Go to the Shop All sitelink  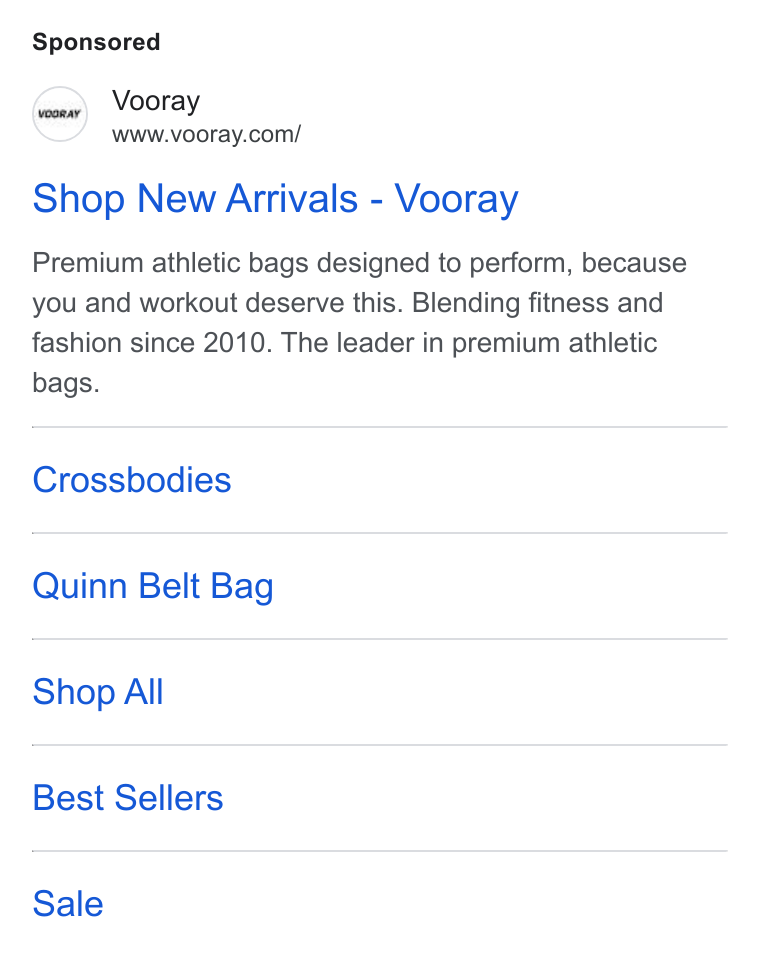tap(98, 693)
